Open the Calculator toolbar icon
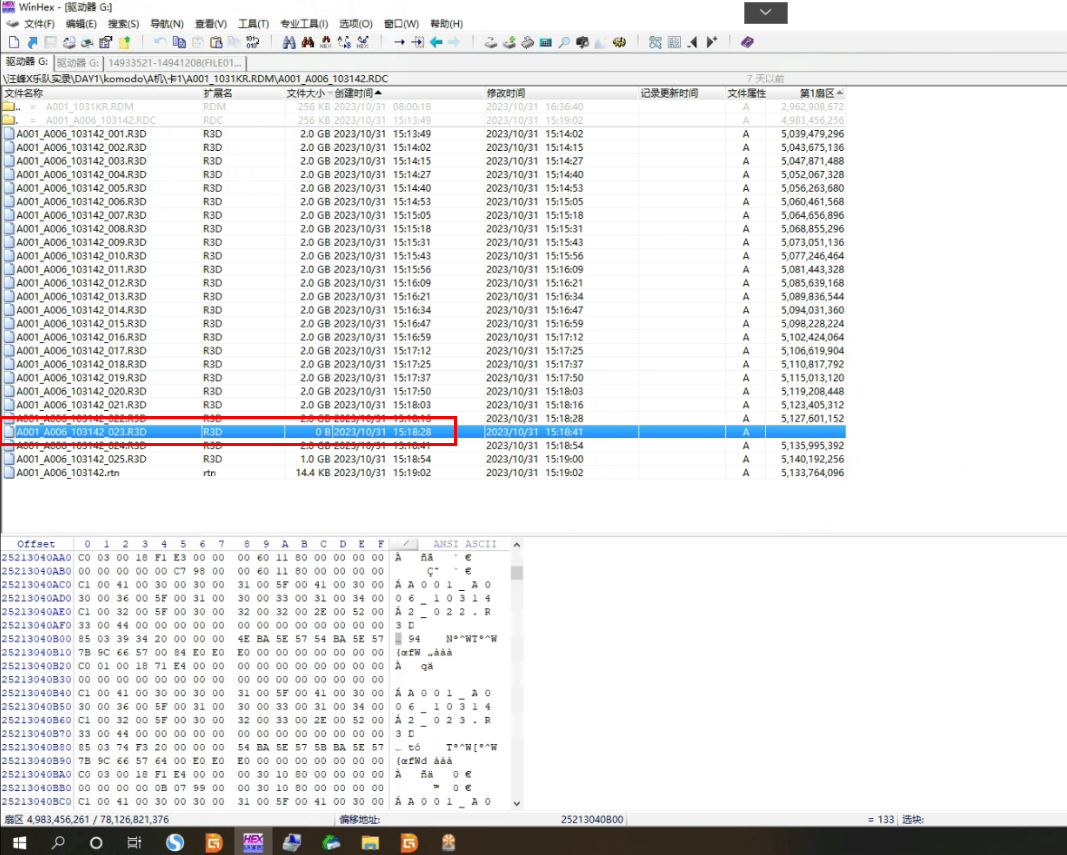Image resolution: width=1067 pixels, height=855 pixels. (546, 42)
